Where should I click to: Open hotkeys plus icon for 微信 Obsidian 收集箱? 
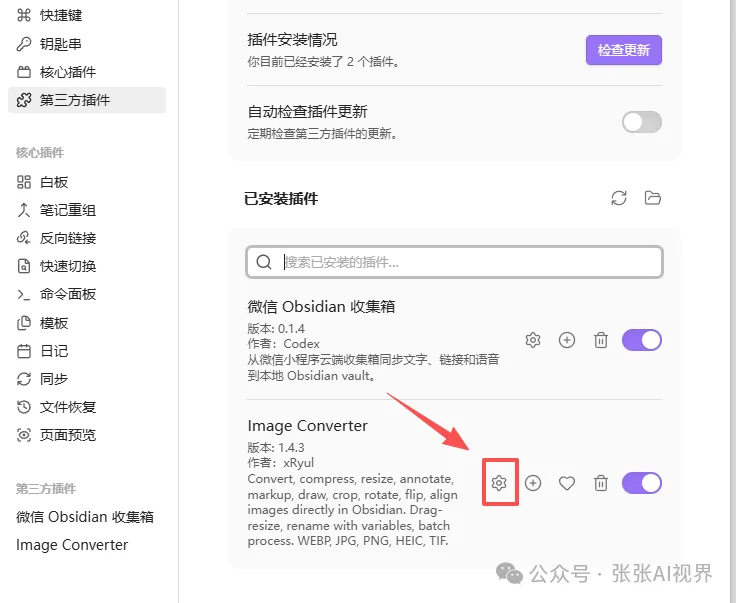pos(567,340)
